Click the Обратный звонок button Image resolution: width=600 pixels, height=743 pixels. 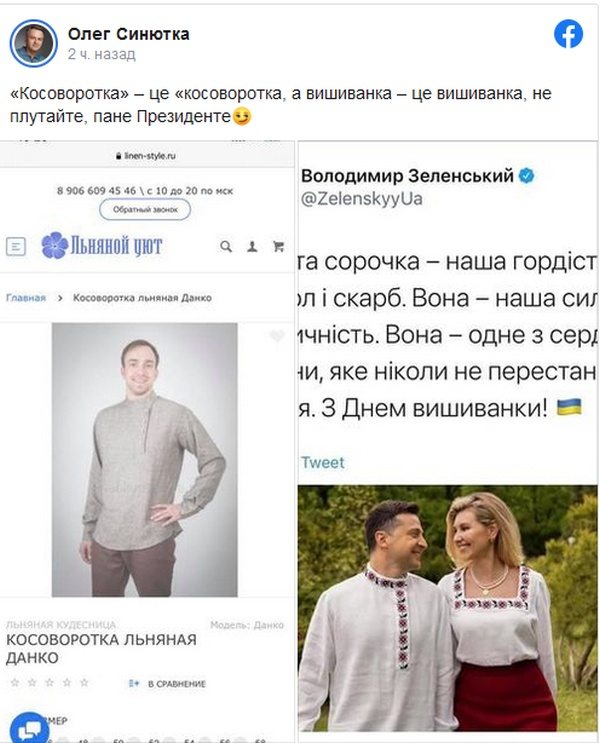point(145,209)
